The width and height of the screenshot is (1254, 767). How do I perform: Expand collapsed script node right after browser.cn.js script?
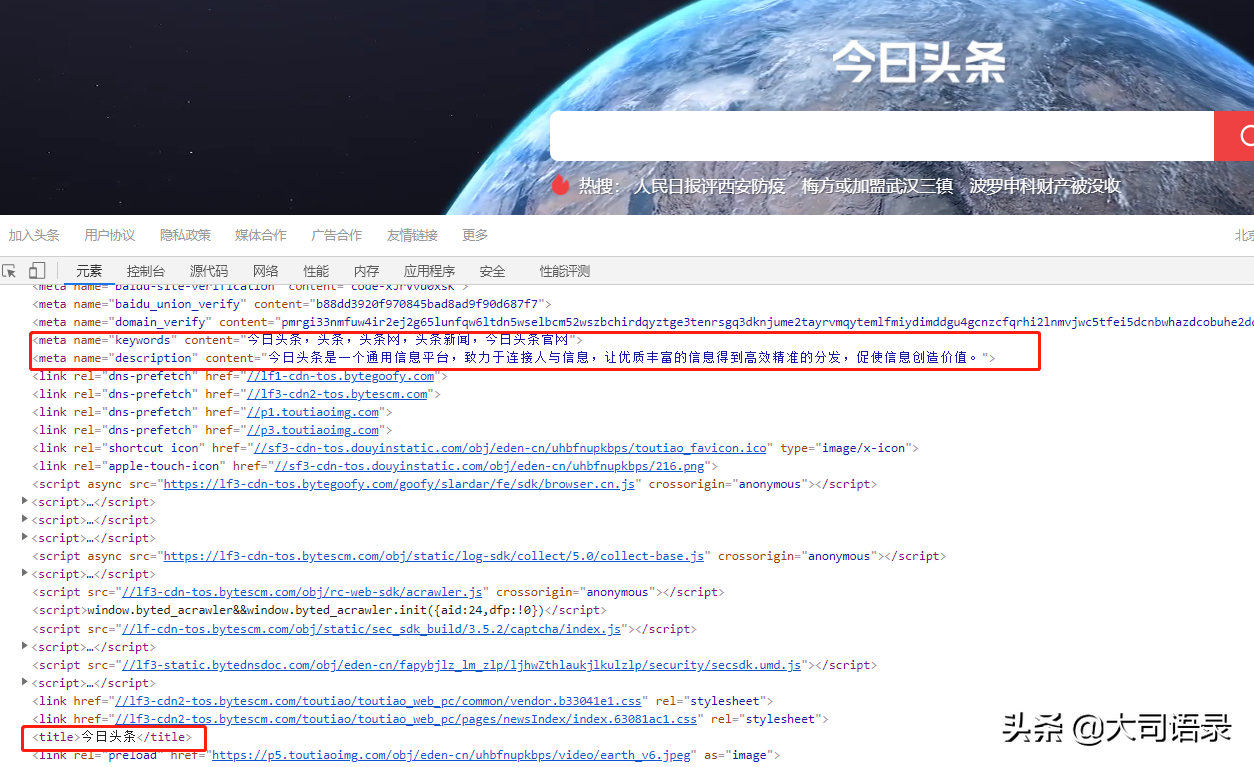26,502
